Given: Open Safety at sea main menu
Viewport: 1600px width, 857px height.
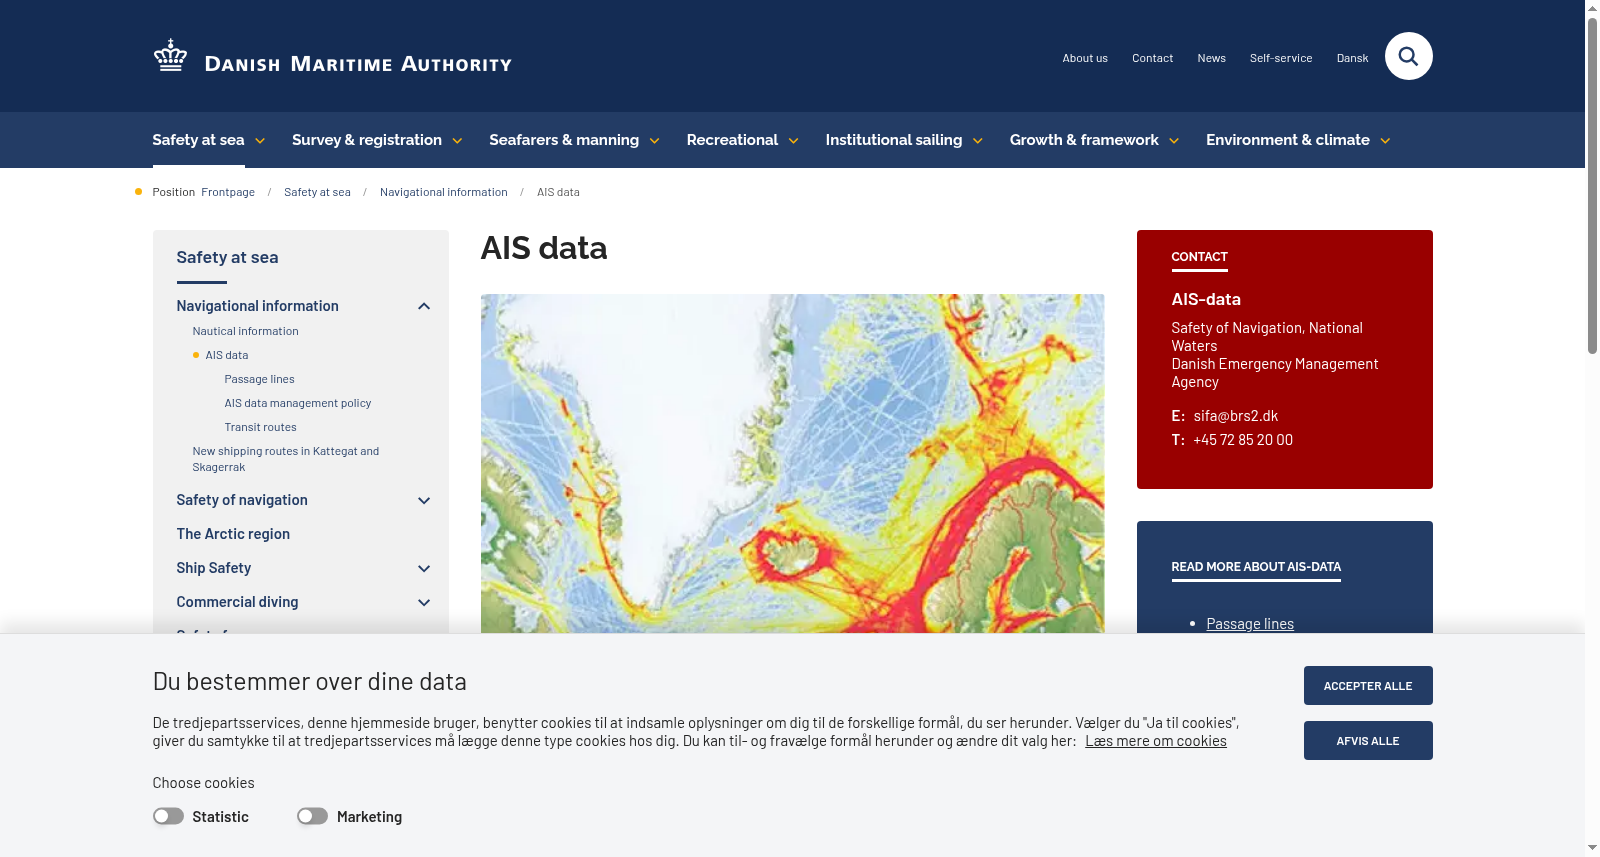Looking at the screenshot, I should [x=198, y=140].
